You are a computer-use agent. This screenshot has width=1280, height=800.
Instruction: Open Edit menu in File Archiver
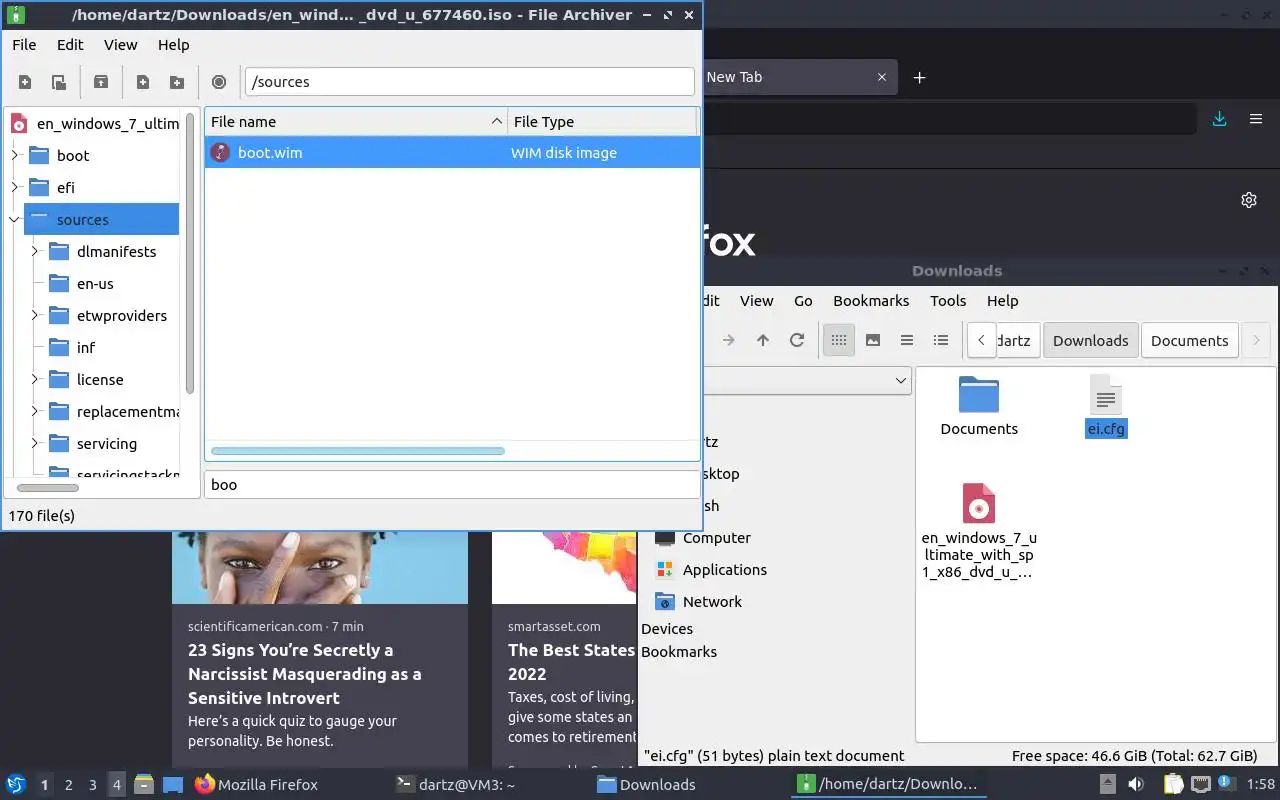pyautogui.click(x=70, y=45)
